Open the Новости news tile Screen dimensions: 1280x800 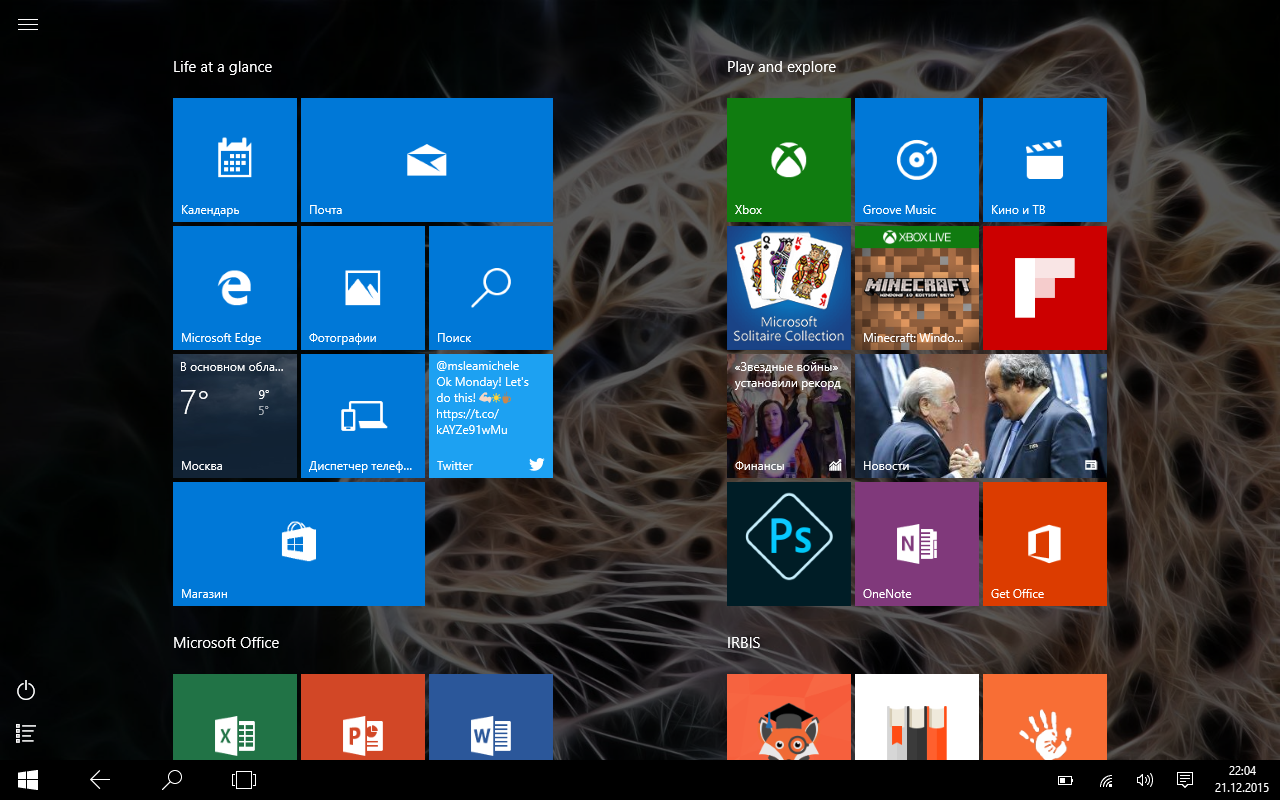click(981, 415)
